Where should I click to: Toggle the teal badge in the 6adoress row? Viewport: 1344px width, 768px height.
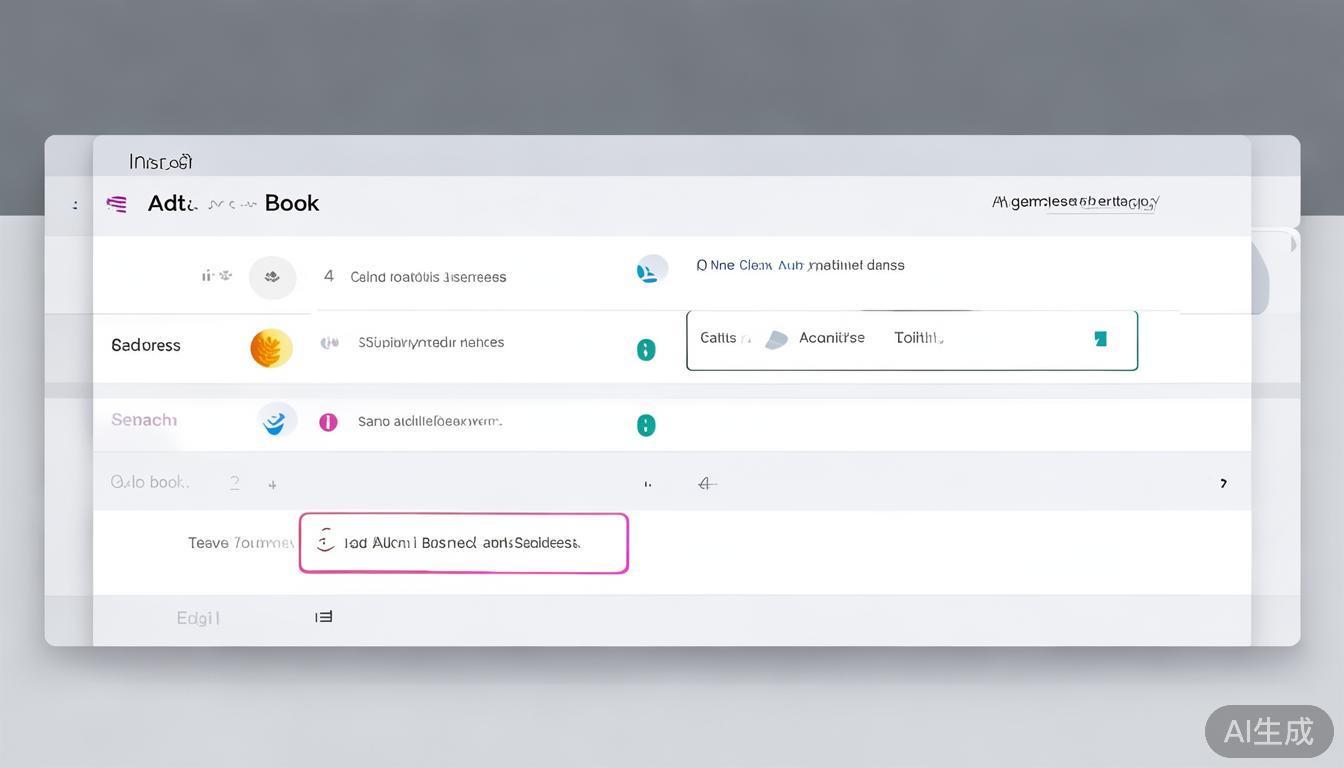(646, 349)
